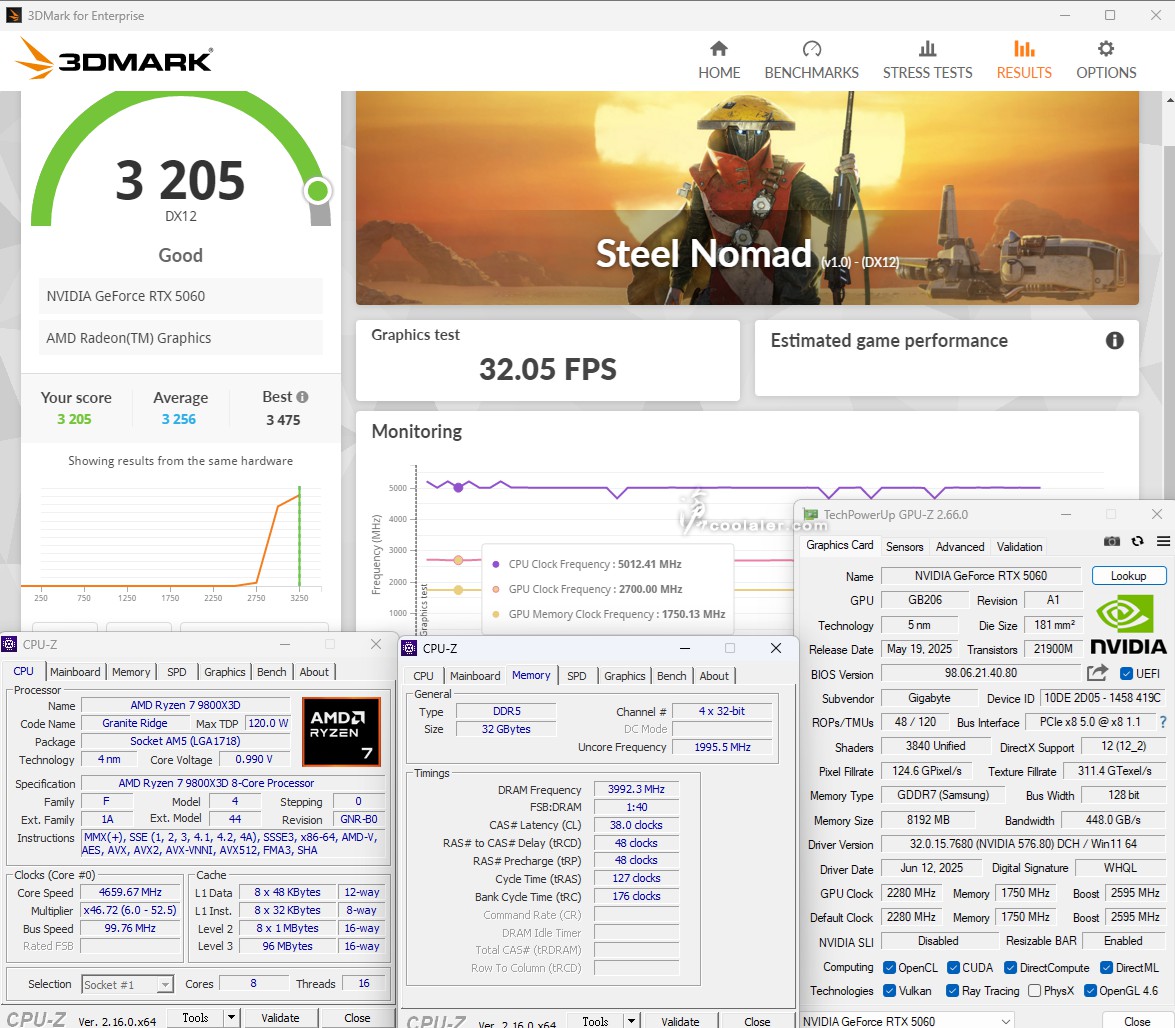Click the Tools button in CPU window
The width and height of the screenshot is (1175, 1028).
pyautogui.click(x=195, y=1018)
